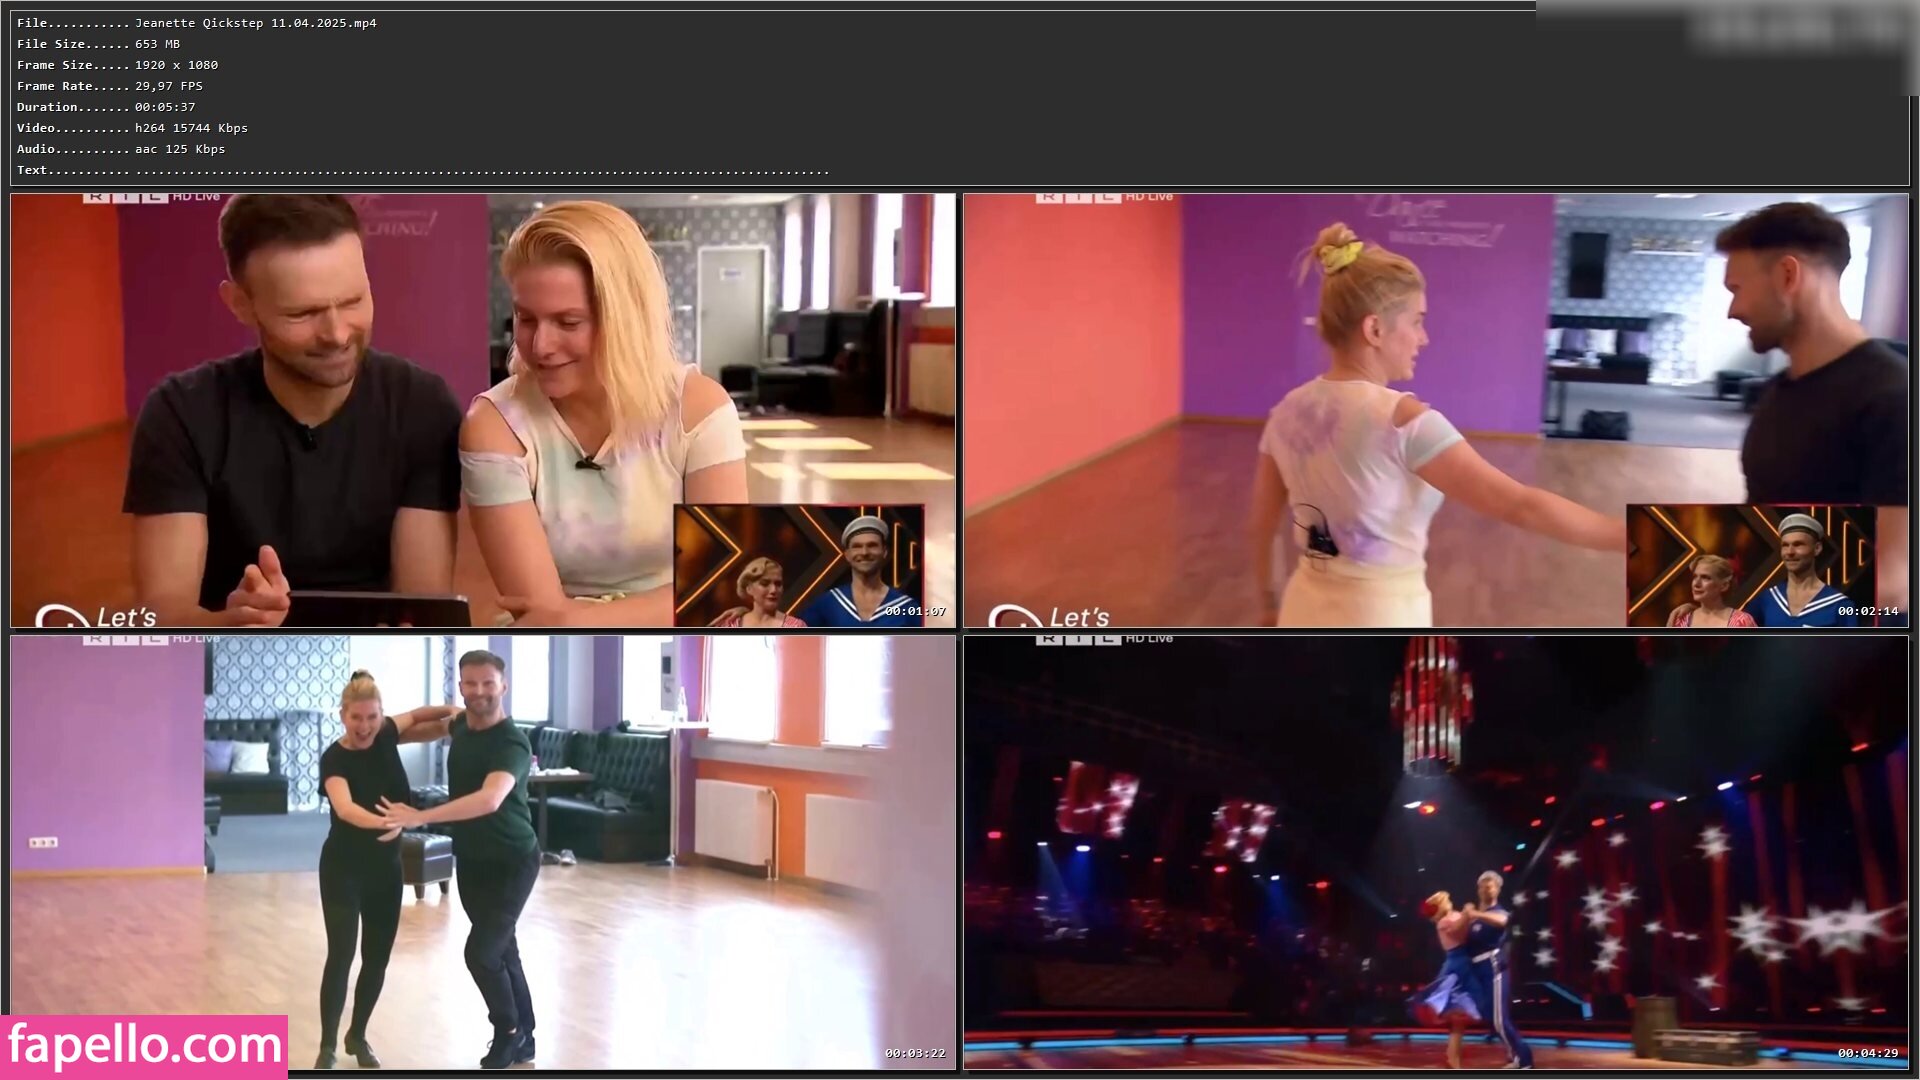
Task: Click the fapello.com watermark link
Action: pos(144,1046)
